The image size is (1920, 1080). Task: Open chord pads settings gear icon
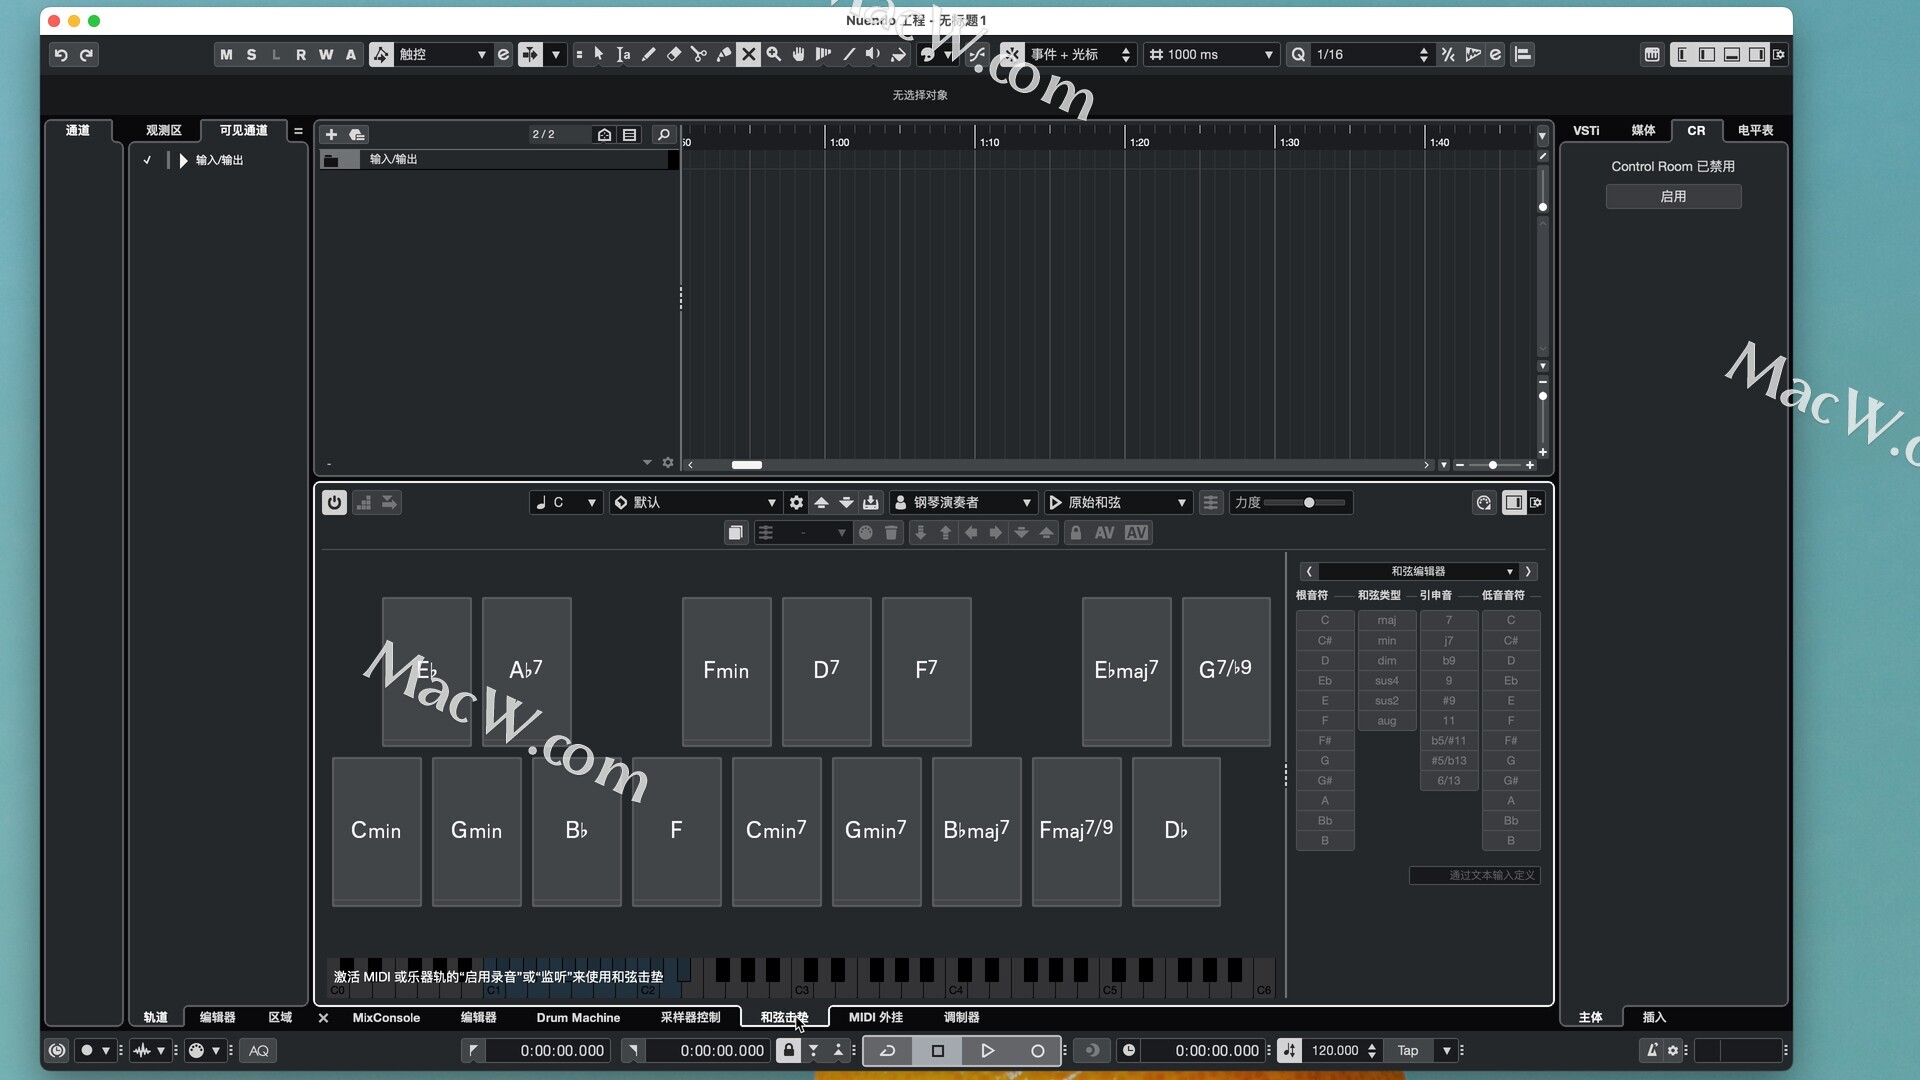pos(796,502)
